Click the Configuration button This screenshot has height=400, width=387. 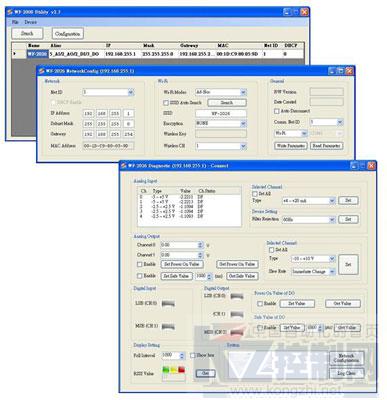tap(68, 34)
